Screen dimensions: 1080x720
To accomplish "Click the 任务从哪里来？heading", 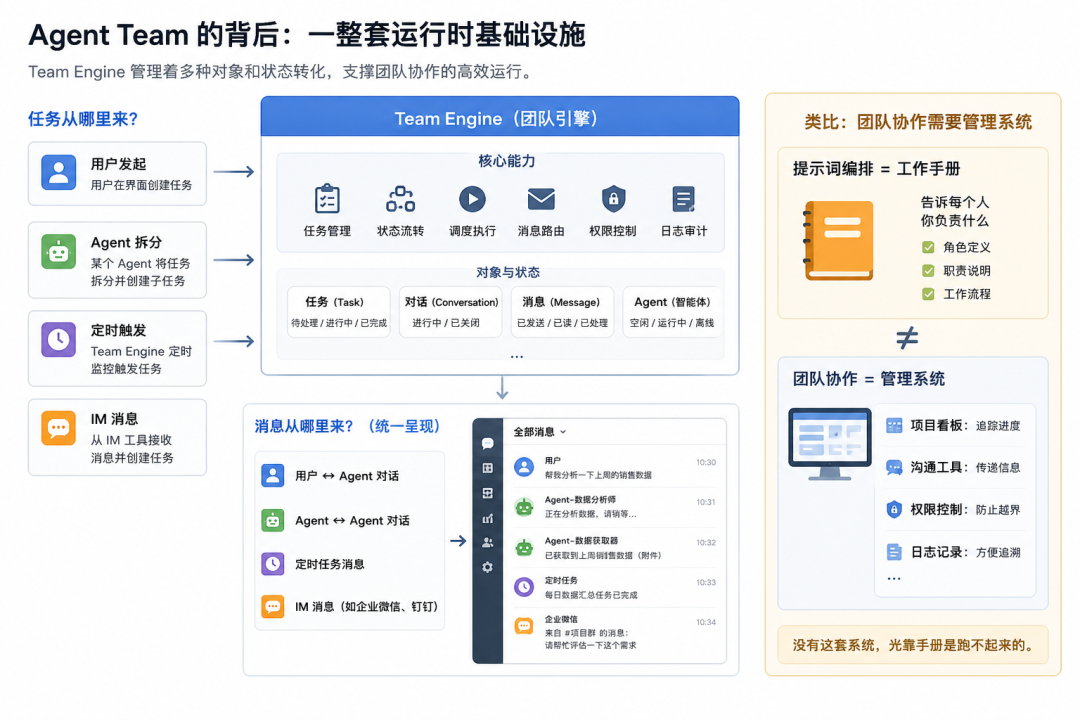I will pos(83,119).
